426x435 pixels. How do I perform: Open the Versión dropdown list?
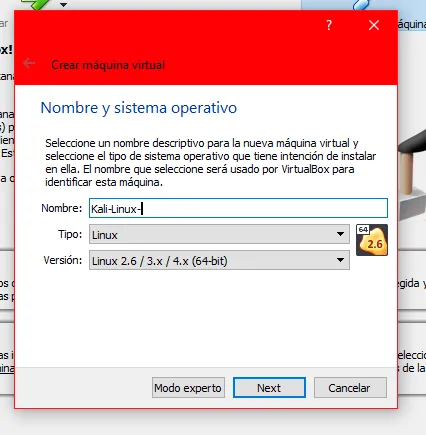219,260
